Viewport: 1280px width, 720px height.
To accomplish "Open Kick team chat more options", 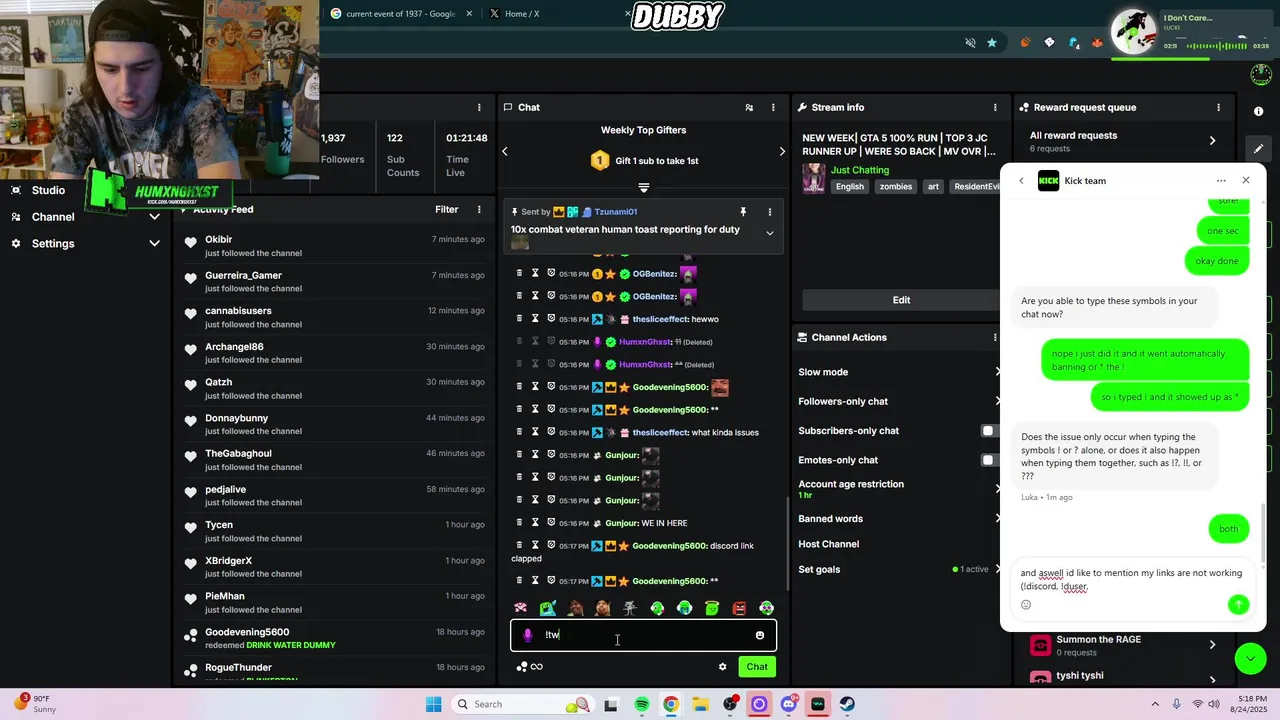I will (1221, 181).
